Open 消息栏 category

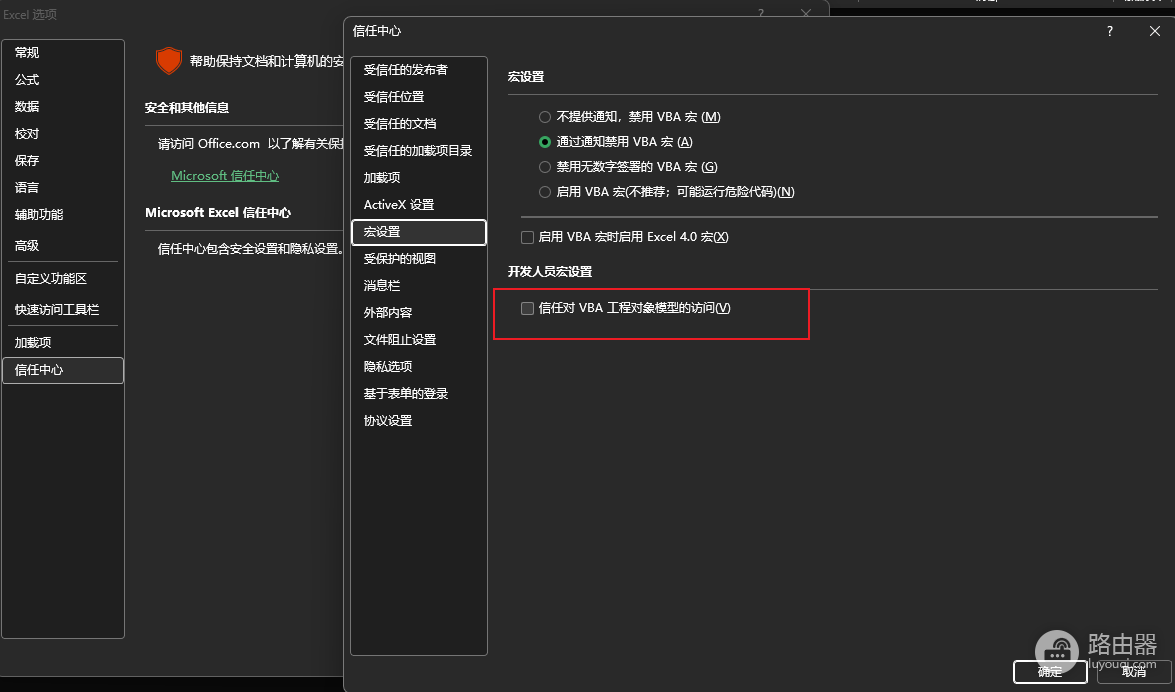coord(419,286)
